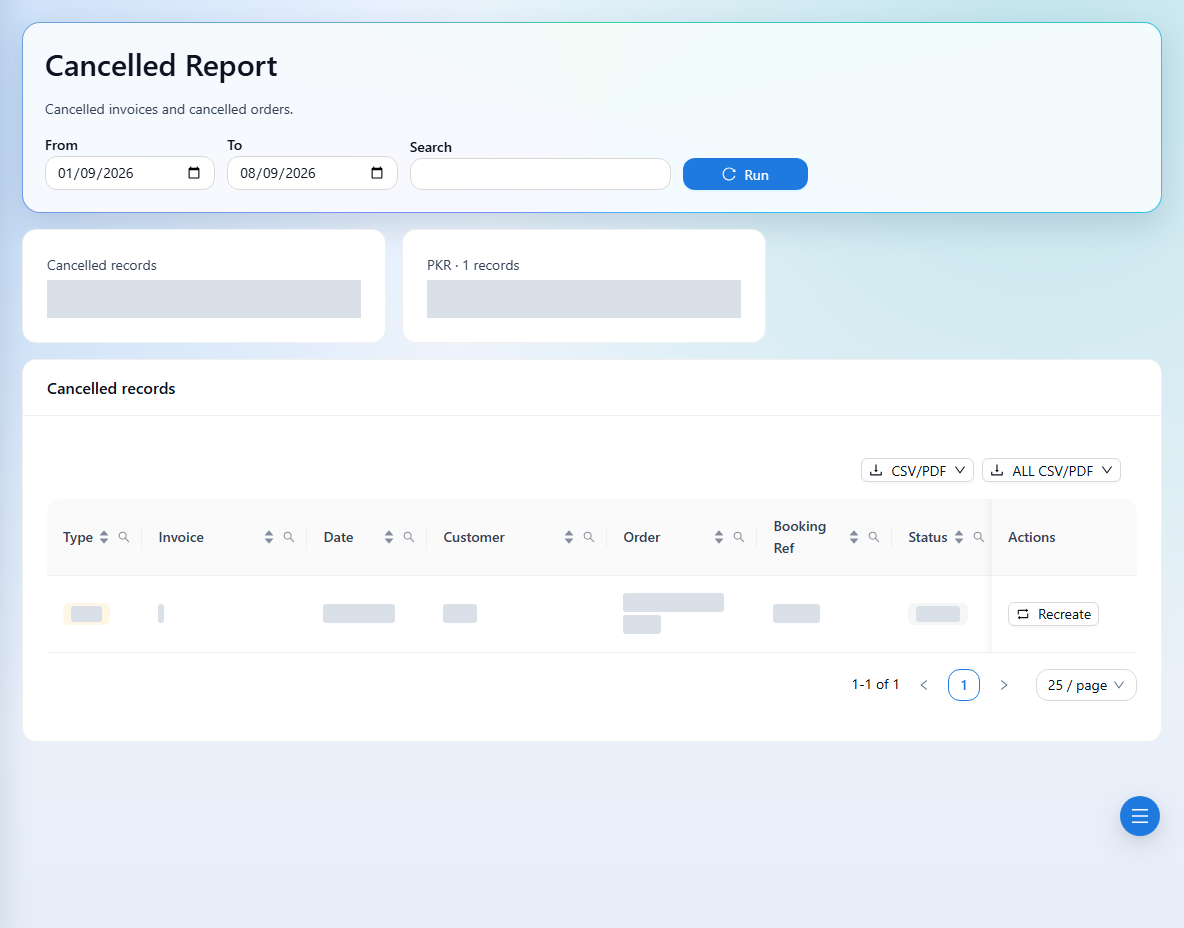
Task: Sort the Type column
Action: [x=104, y=537]
